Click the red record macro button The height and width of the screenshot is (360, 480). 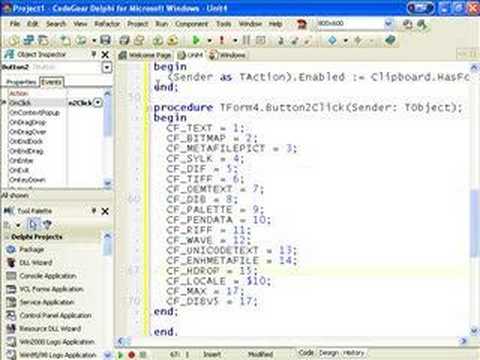click(x=132, y=355)
